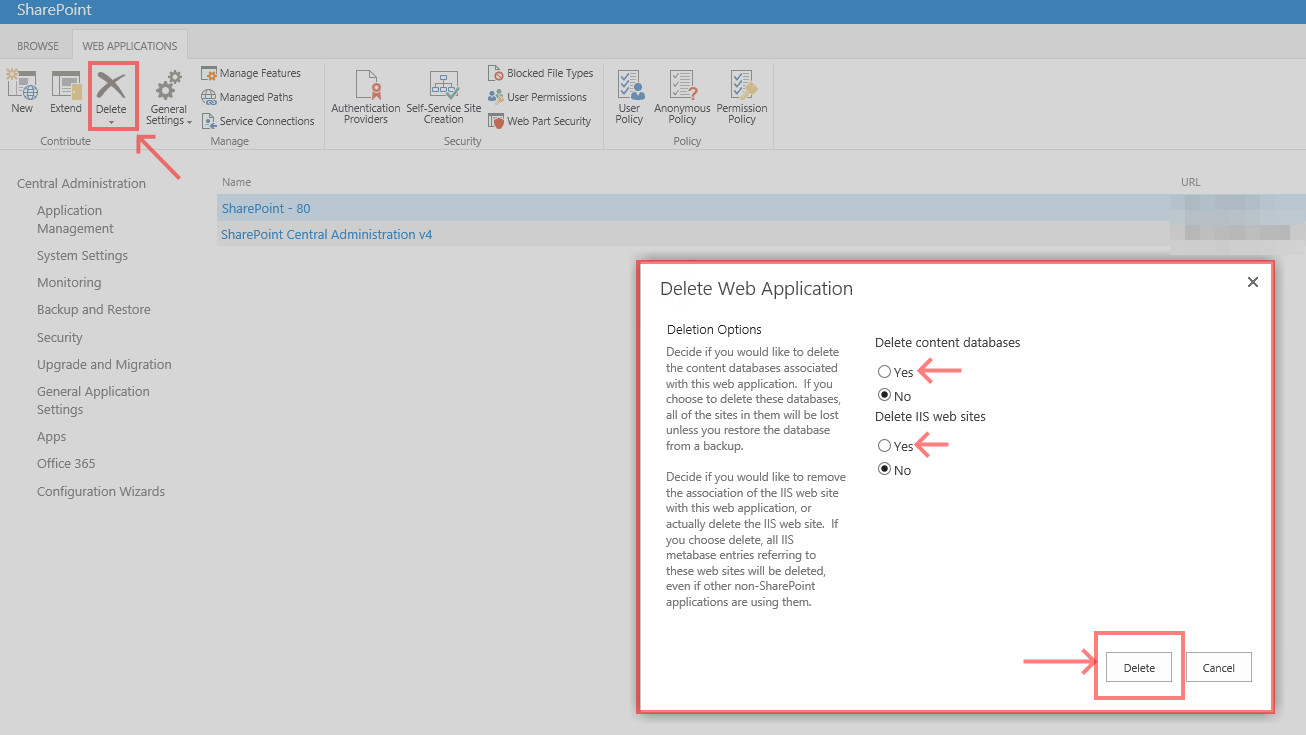This screenshot has height=735, width=1306.
Task: Click the Service Connections icon
Action: click(x=209, y=121)
